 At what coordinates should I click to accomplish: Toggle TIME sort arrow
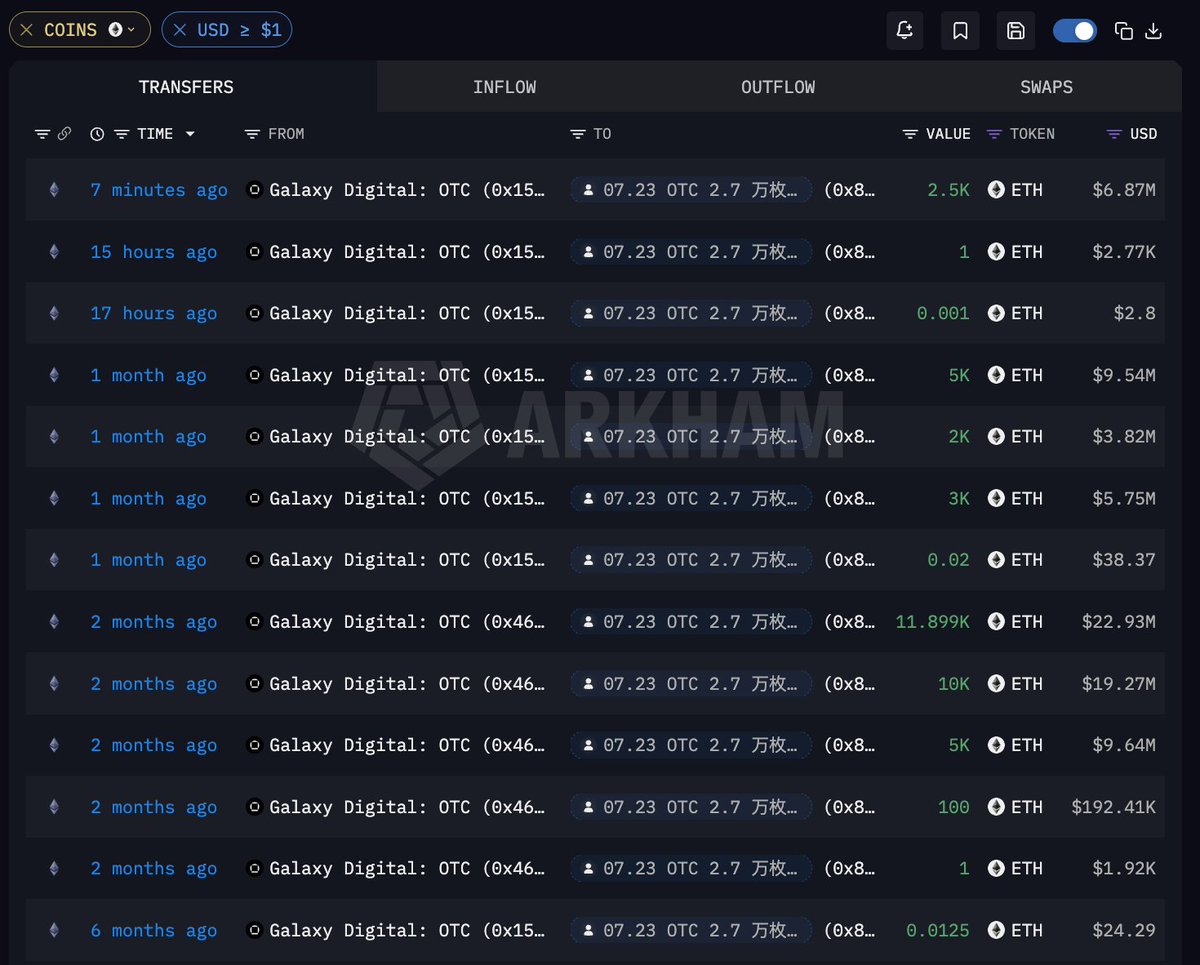click(190, 134)
